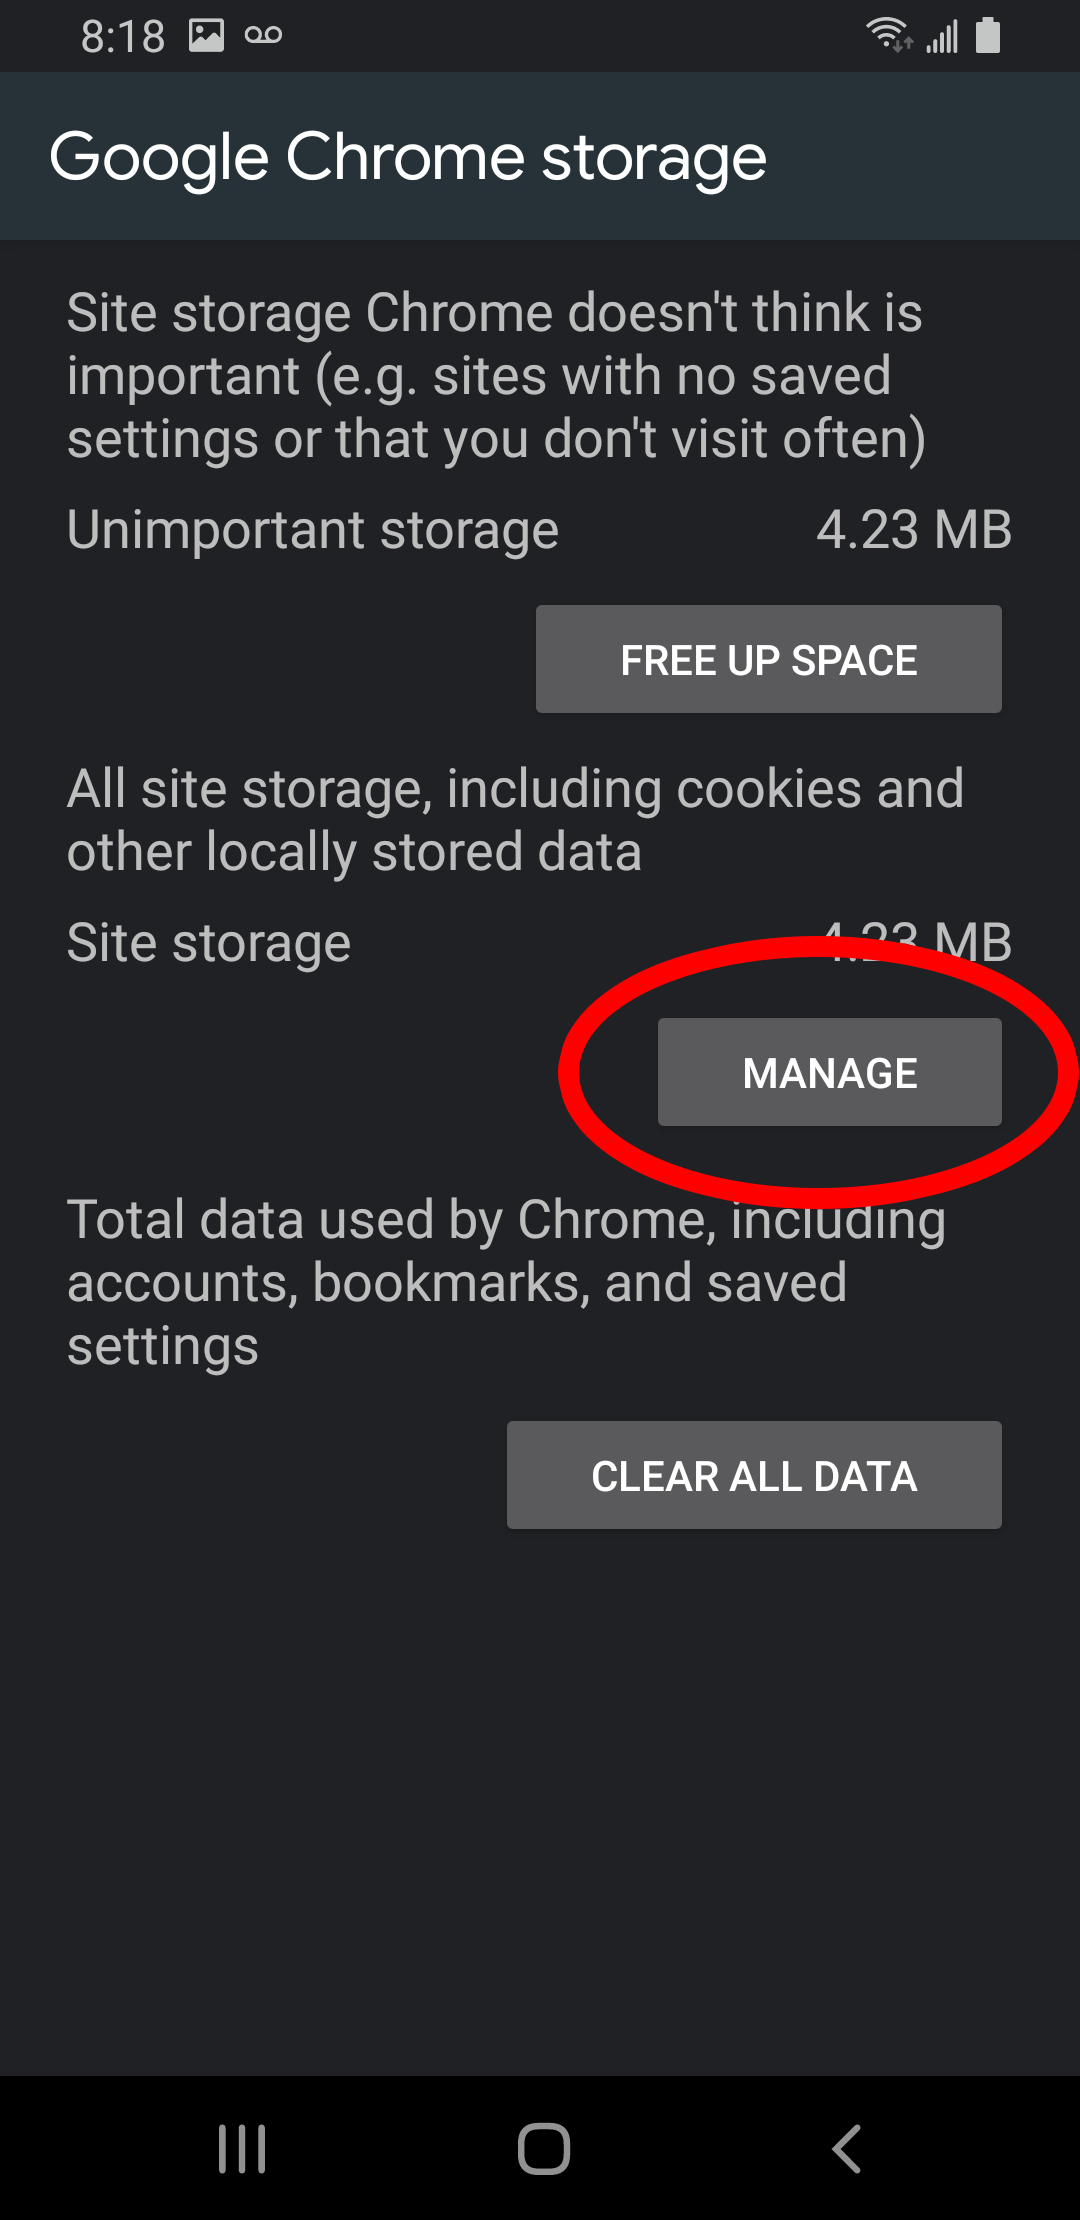The height and width of the screenshot is (2220, 1080).
Task: Tap the back arrow navigation icon
Action: [847, 2149]
